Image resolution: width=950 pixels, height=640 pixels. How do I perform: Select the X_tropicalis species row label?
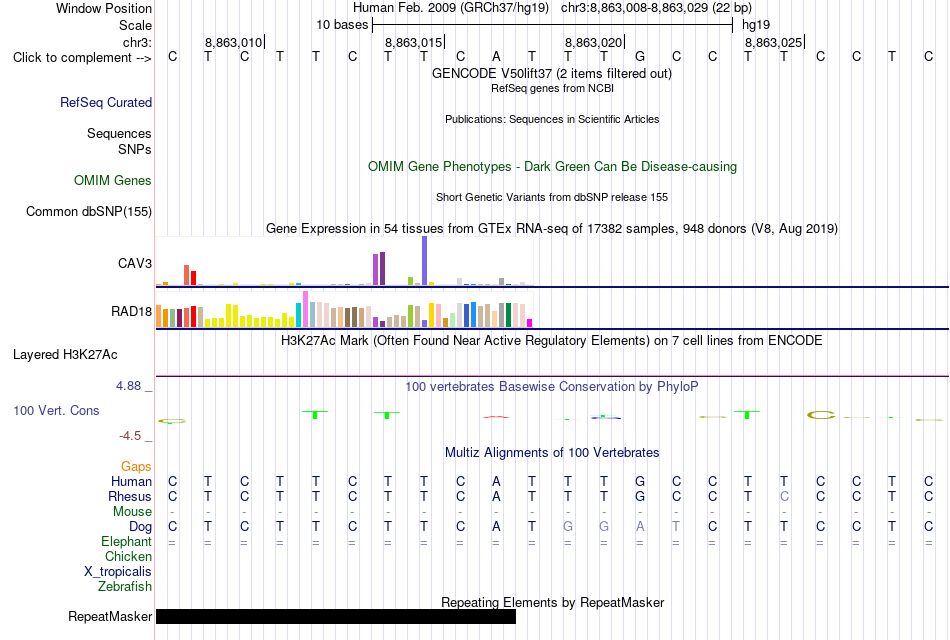click(118, 572)
